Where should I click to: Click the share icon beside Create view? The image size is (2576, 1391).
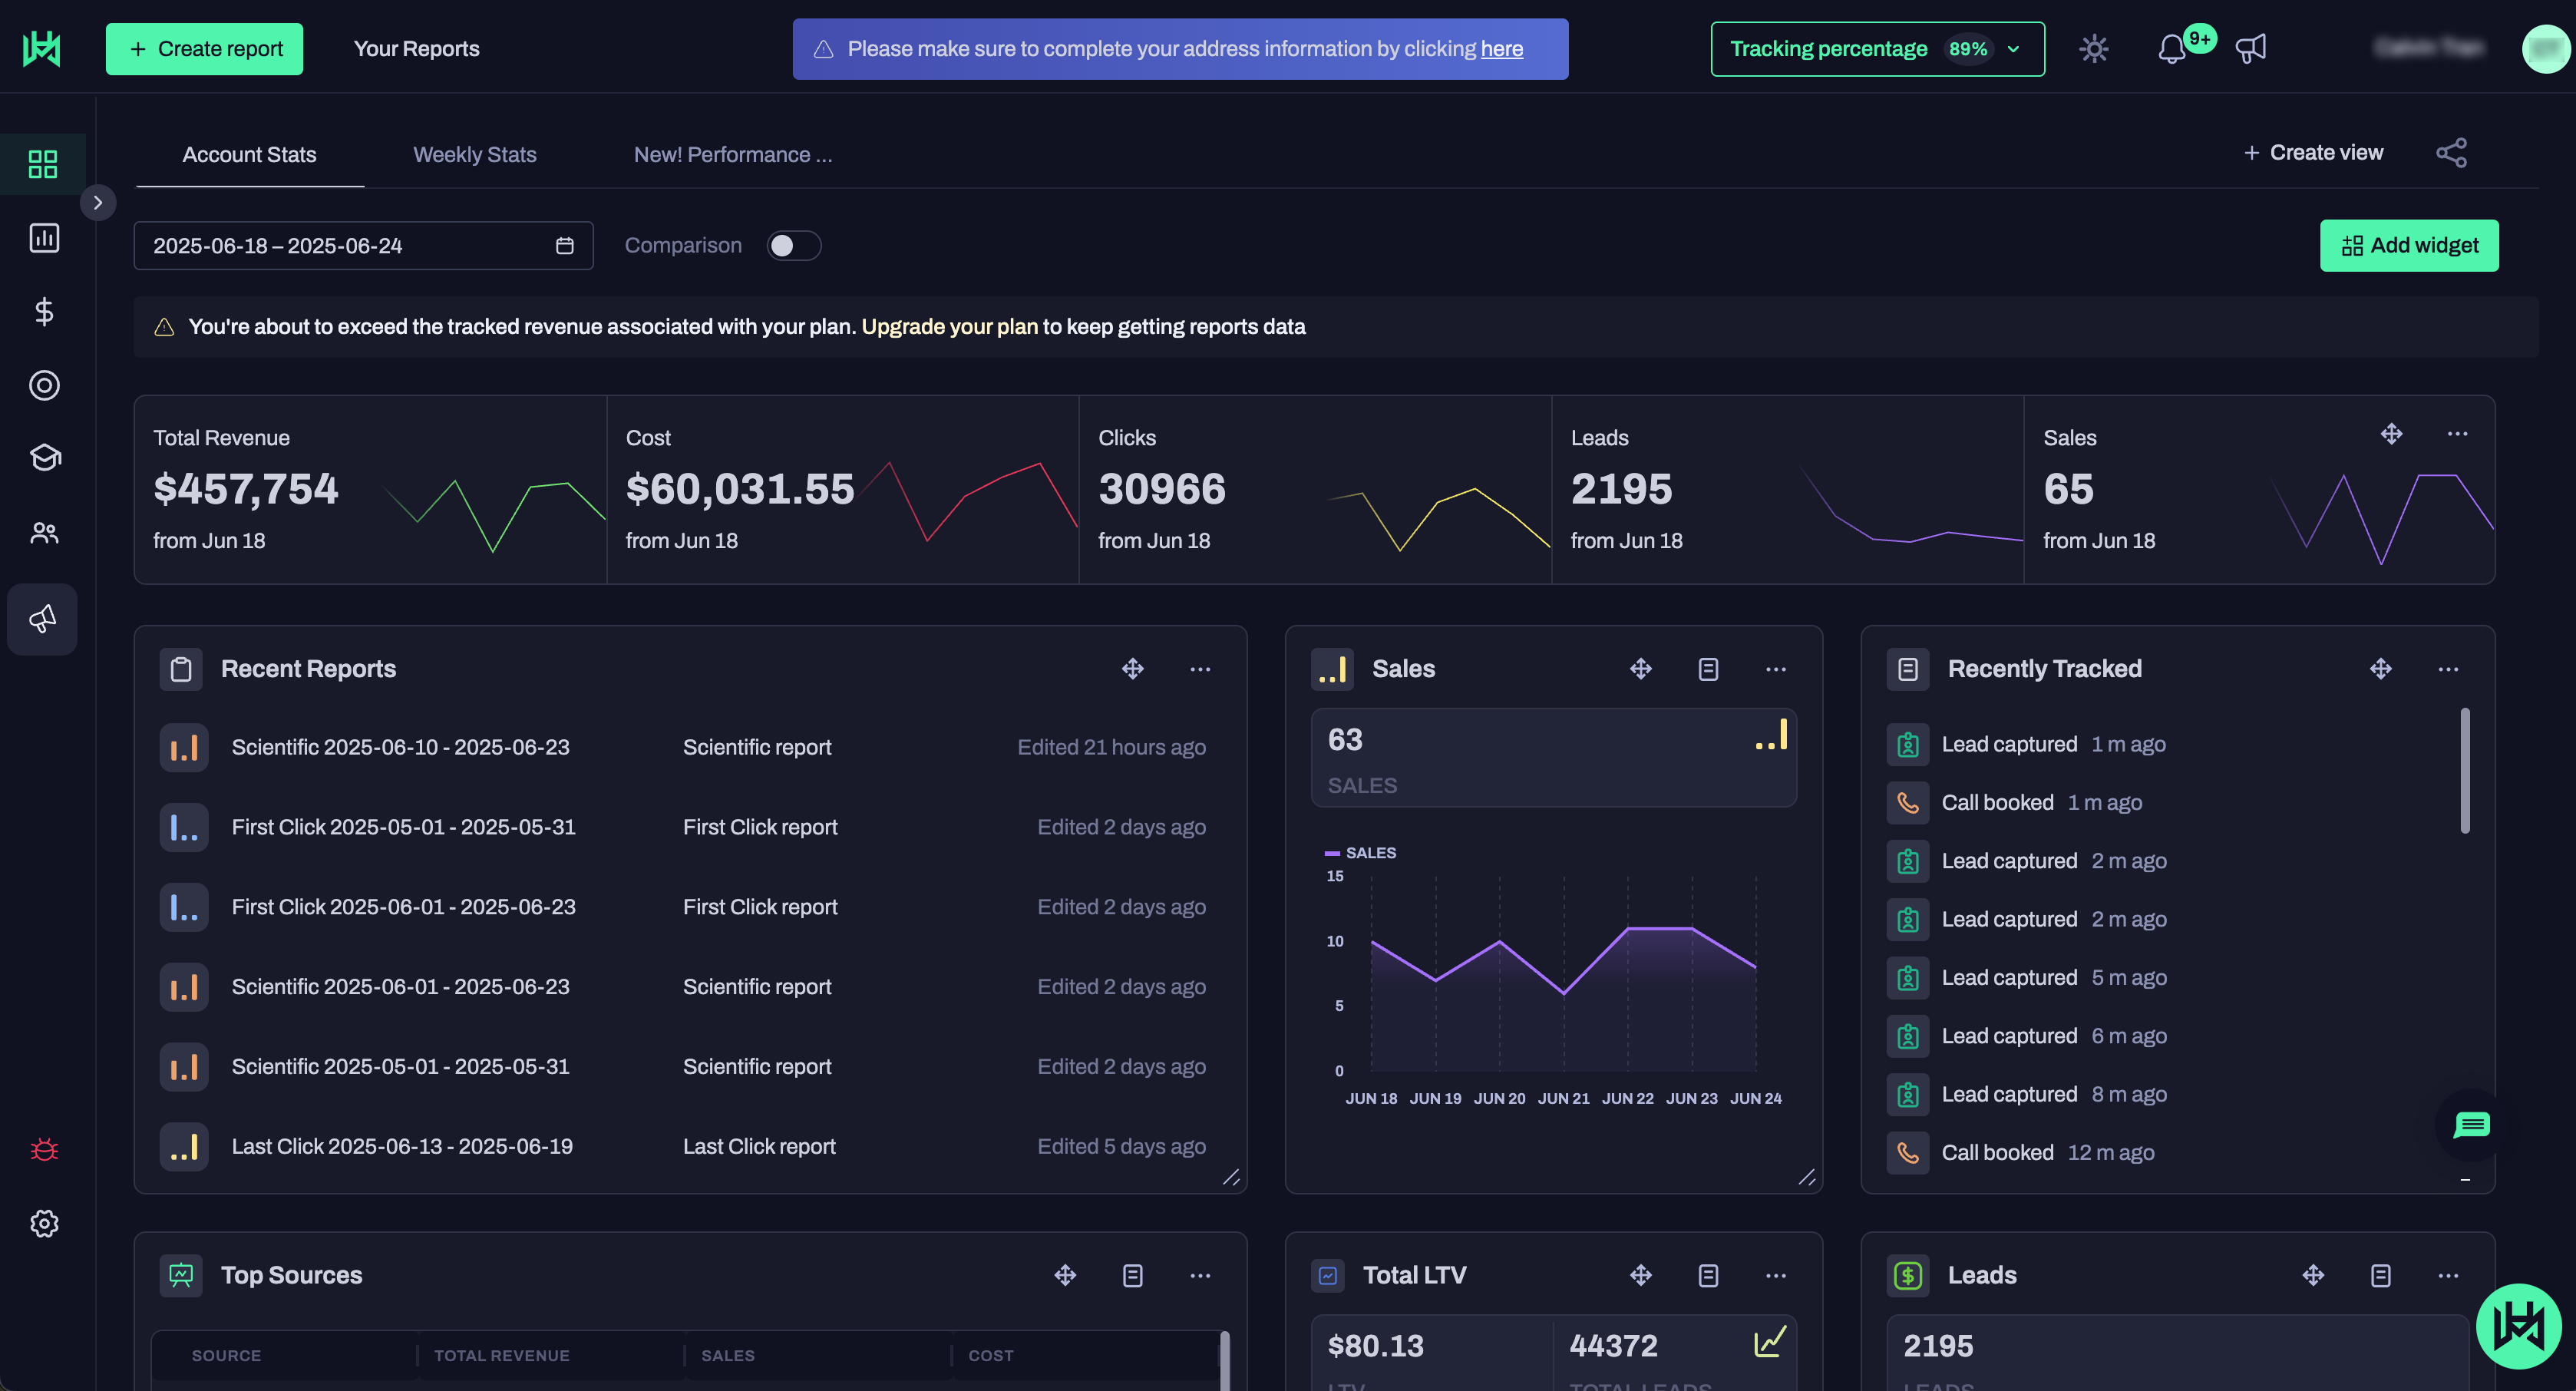[2451, 153]
